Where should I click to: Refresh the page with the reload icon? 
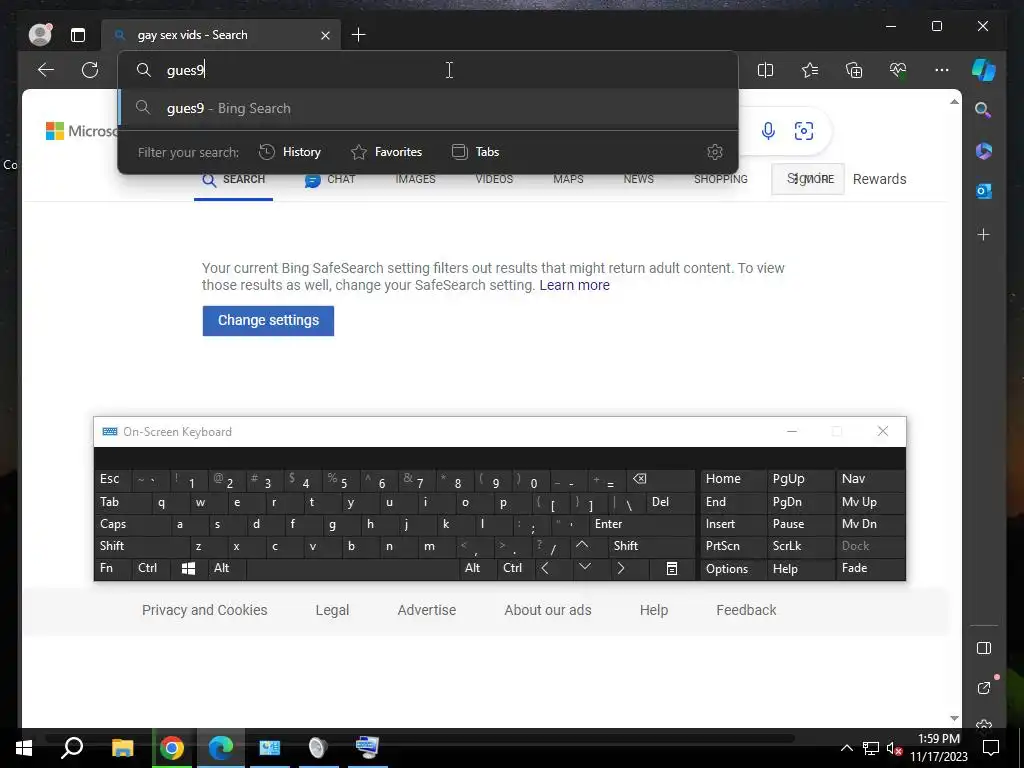coord(90,70)
